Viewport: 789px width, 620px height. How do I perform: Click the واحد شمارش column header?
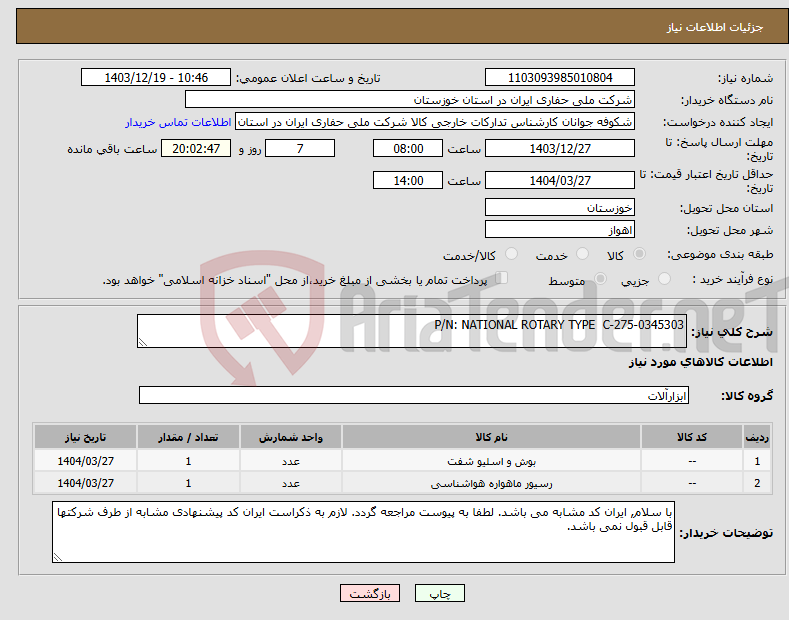(x=291, y=437)
